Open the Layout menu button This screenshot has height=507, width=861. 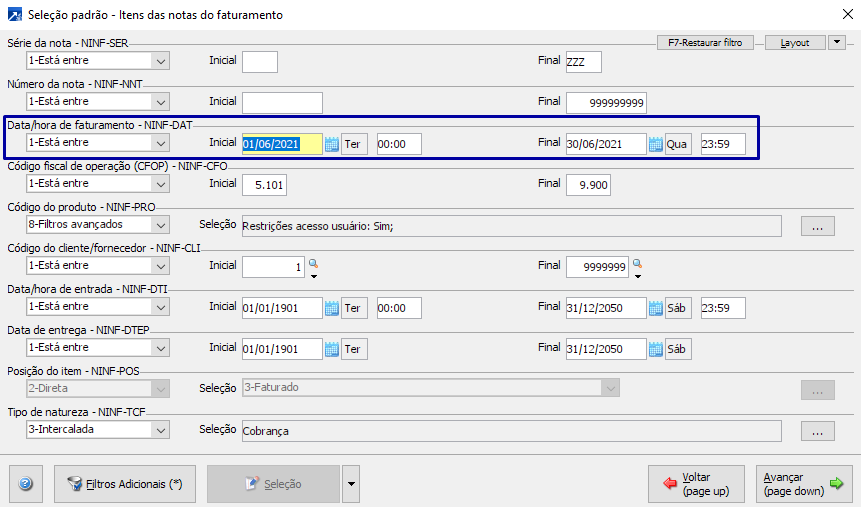795,43
